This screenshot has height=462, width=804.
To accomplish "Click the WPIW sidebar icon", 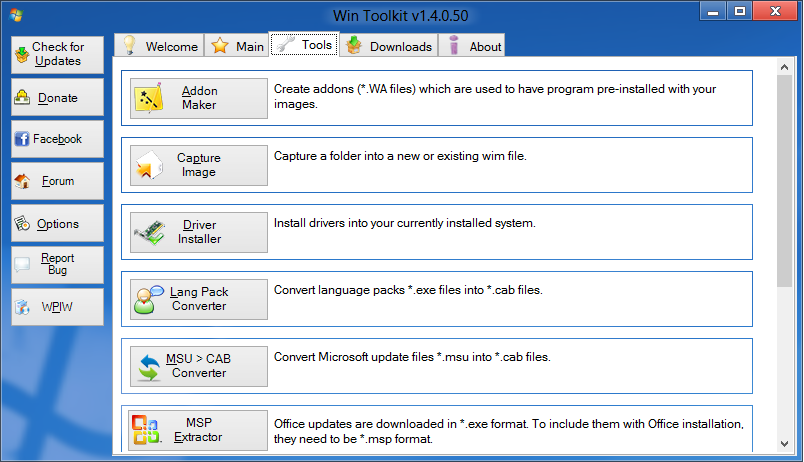I will click(22, 307).
